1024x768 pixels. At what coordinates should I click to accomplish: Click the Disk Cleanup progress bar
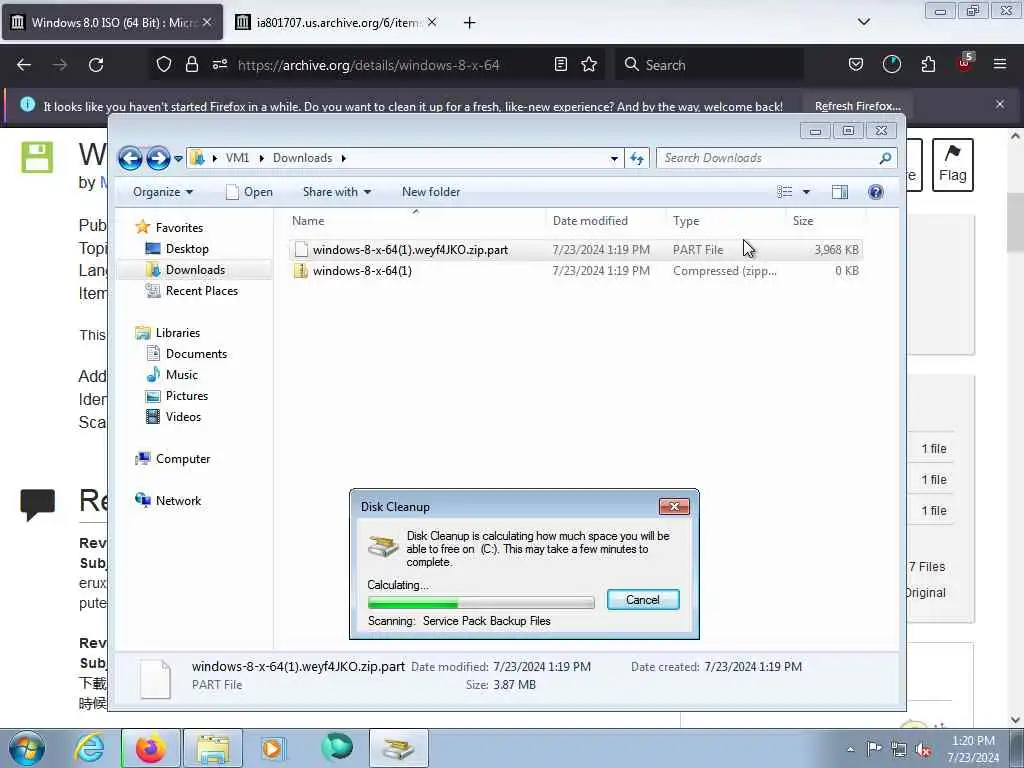[x=481, y=603]
